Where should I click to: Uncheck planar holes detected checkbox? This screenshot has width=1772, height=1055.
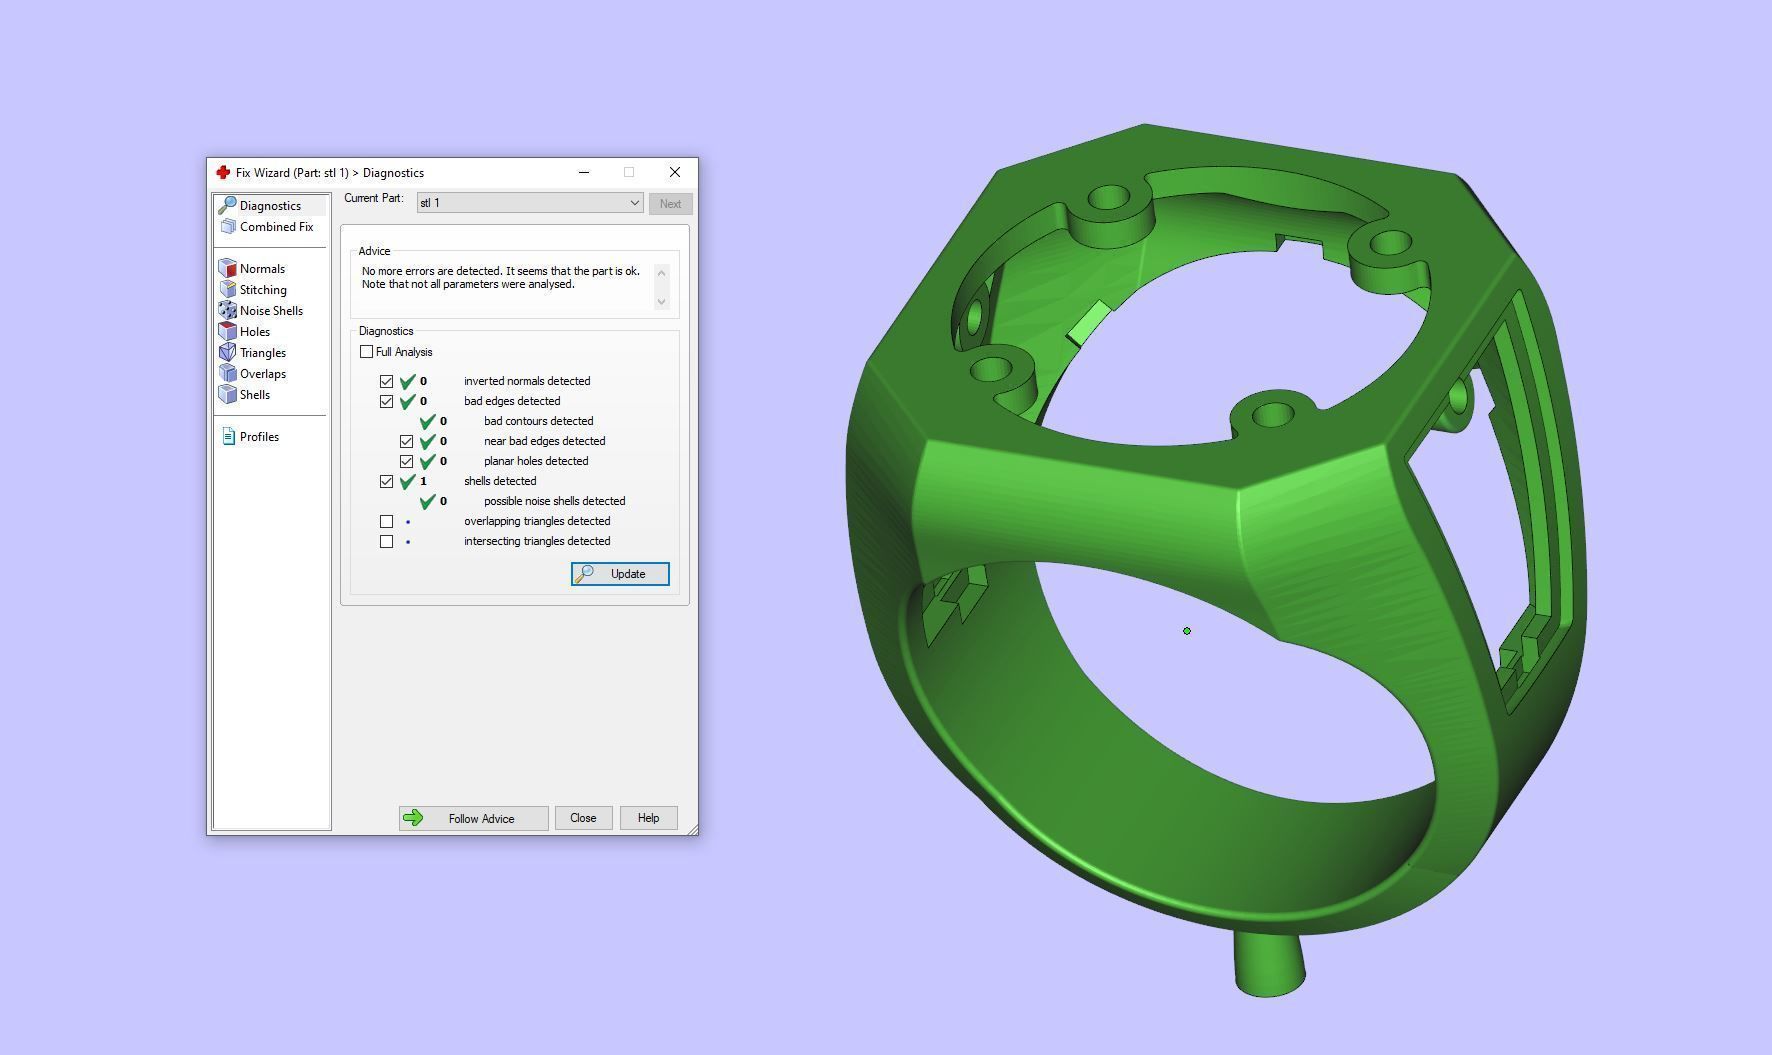407,461
